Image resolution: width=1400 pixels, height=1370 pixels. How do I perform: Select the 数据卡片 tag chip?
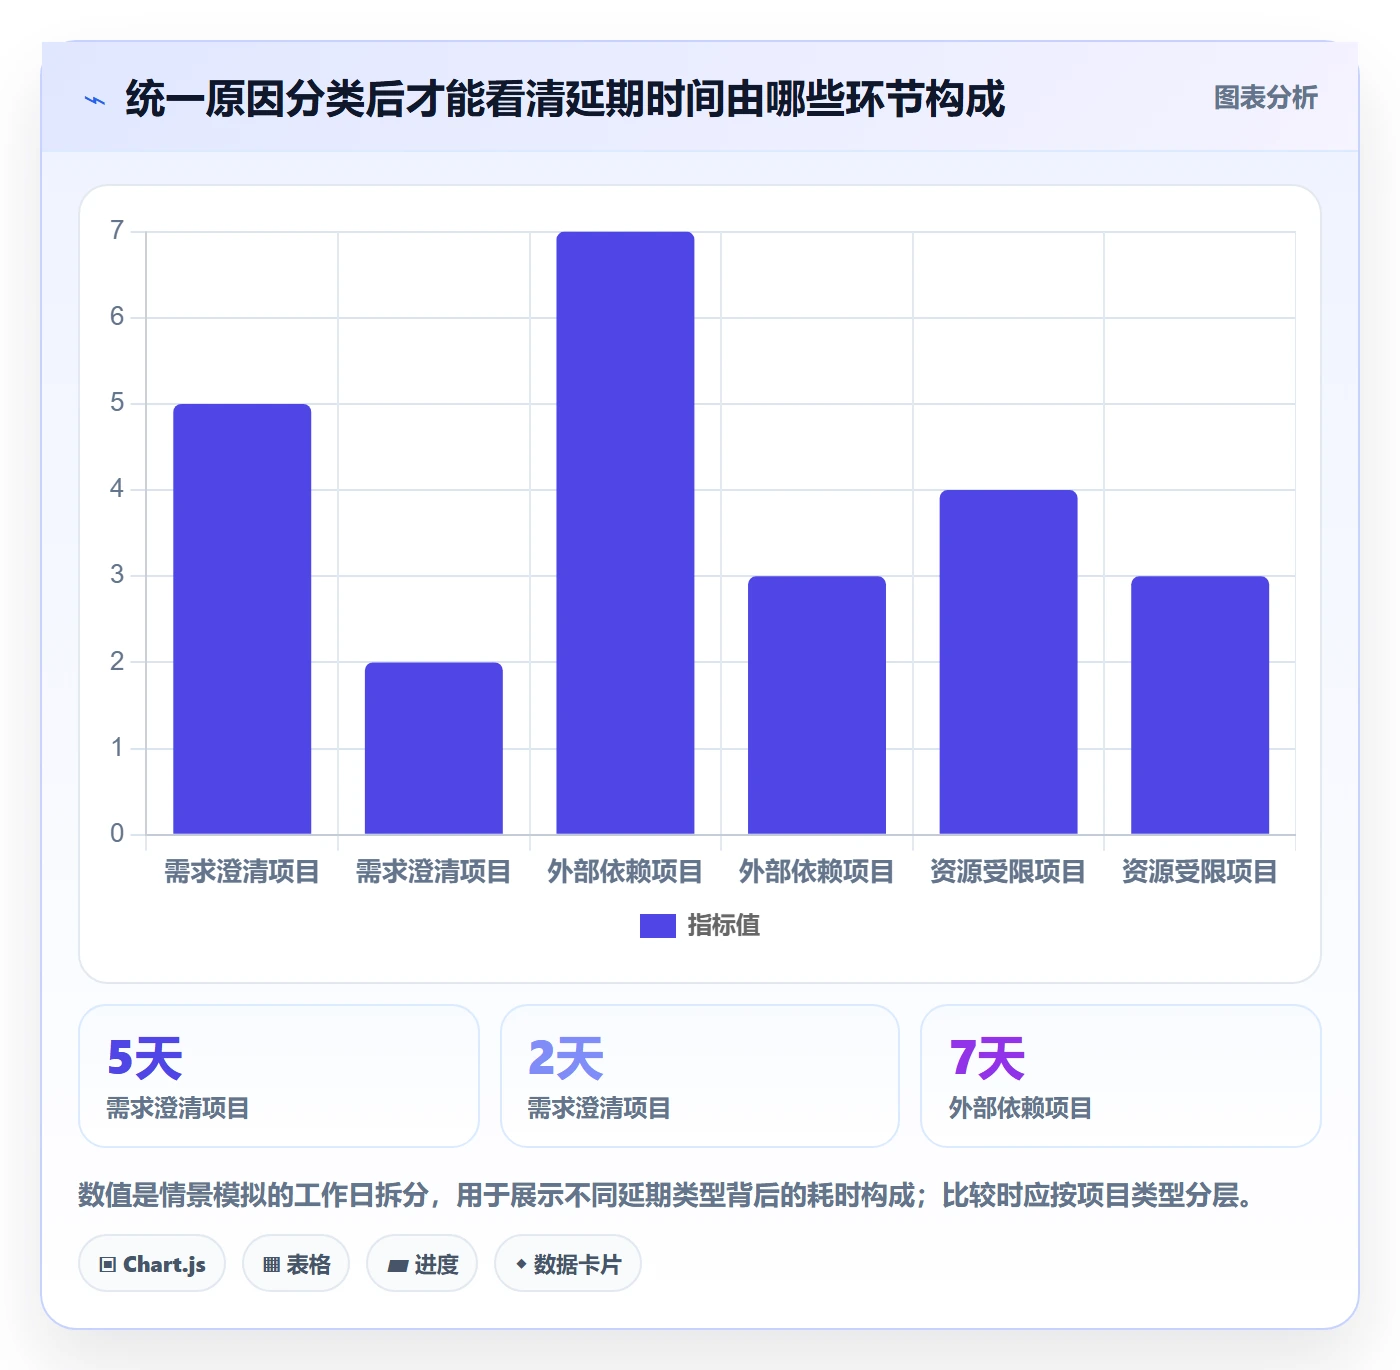[x=568, y=1264]
